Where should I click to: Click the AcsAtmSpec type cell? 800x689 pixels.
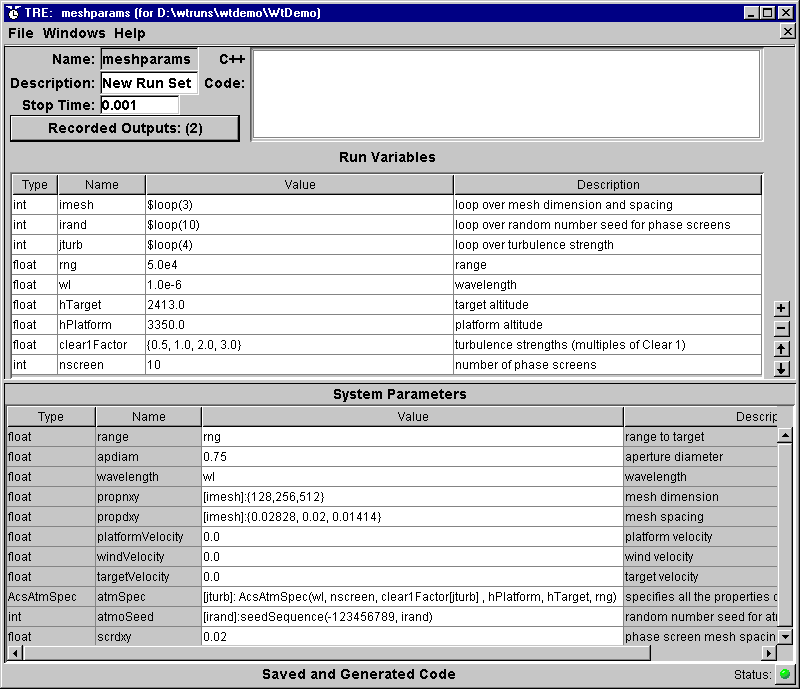(51, 597)
